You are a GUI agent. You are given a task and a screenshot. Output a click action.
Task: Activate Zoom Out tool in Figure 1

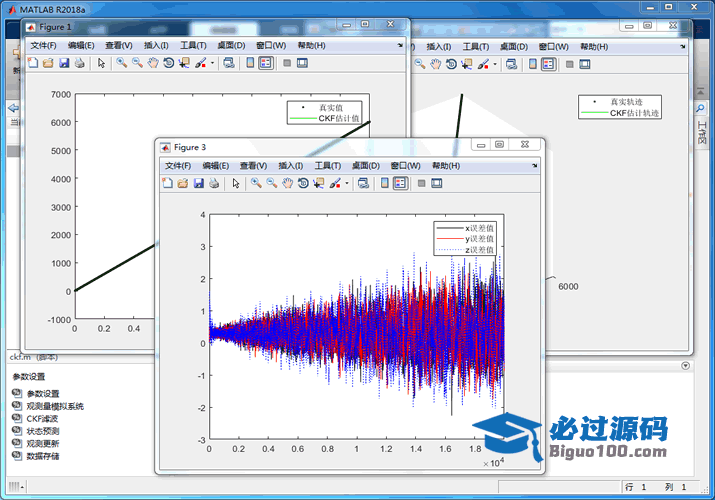pos(137,63)
